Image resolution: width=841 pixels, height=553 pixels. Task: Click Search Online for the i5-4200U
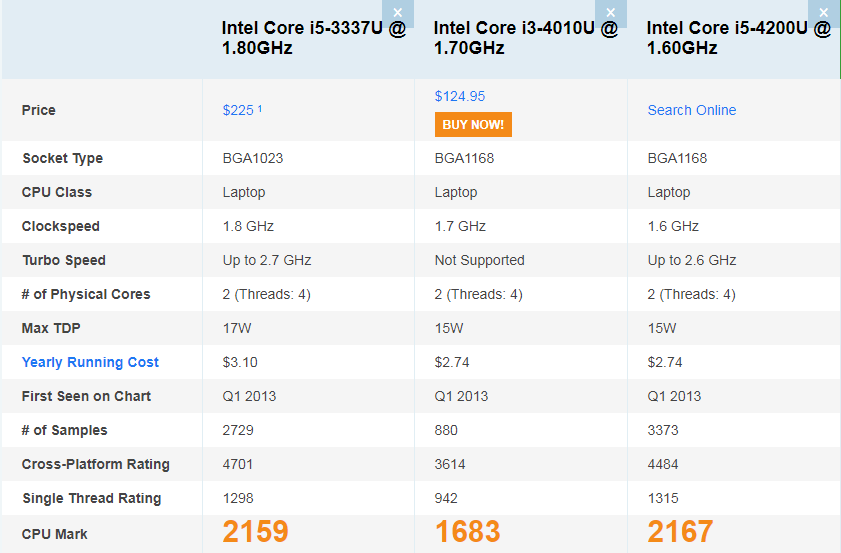tap(691, 110)
